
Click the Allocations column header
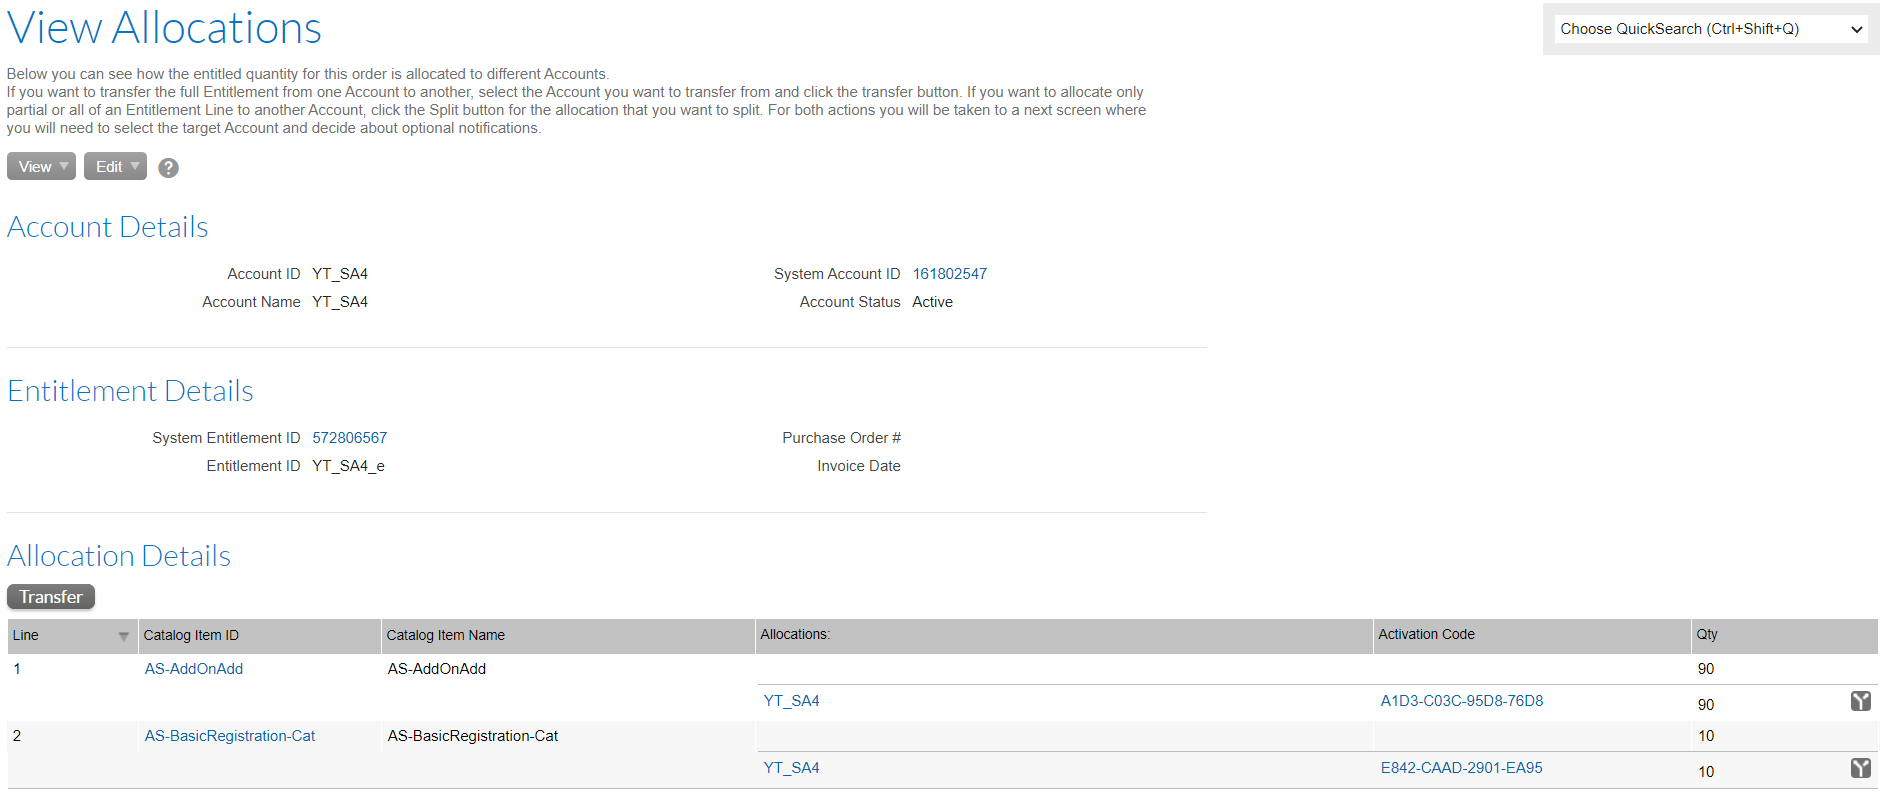click(1064, 636)
